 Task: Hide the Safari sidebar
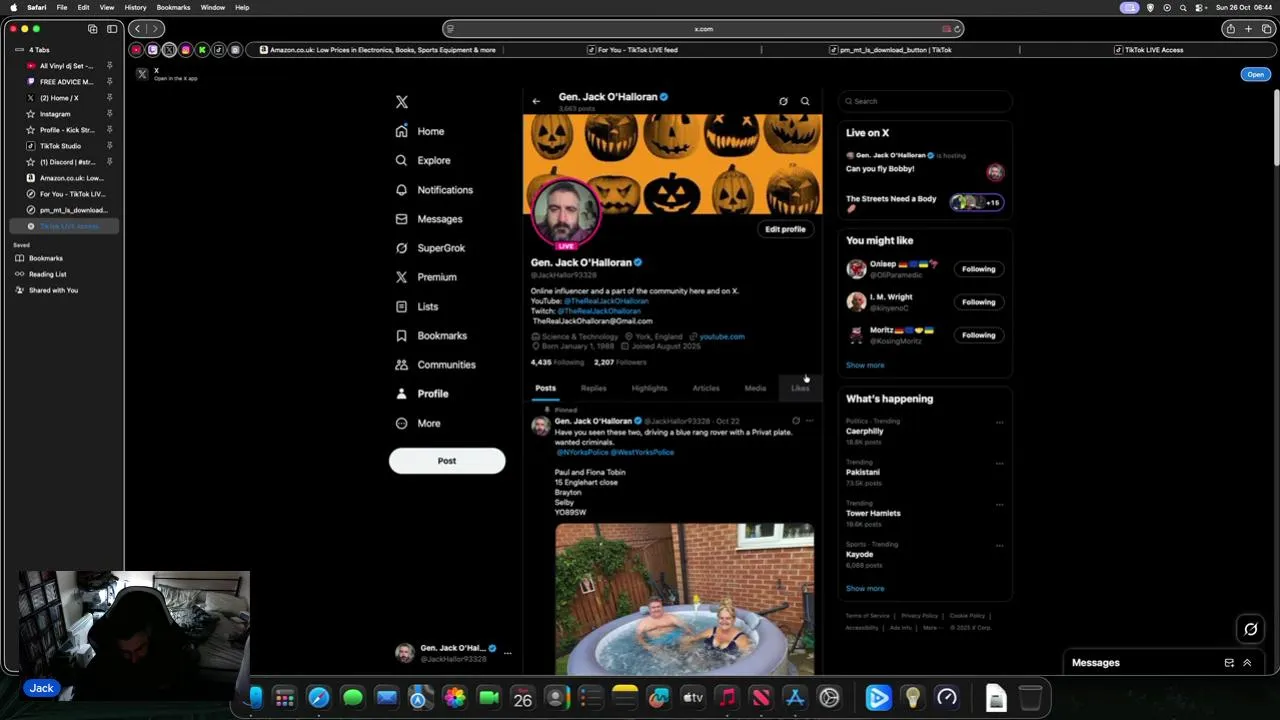[x=112, y=29]
